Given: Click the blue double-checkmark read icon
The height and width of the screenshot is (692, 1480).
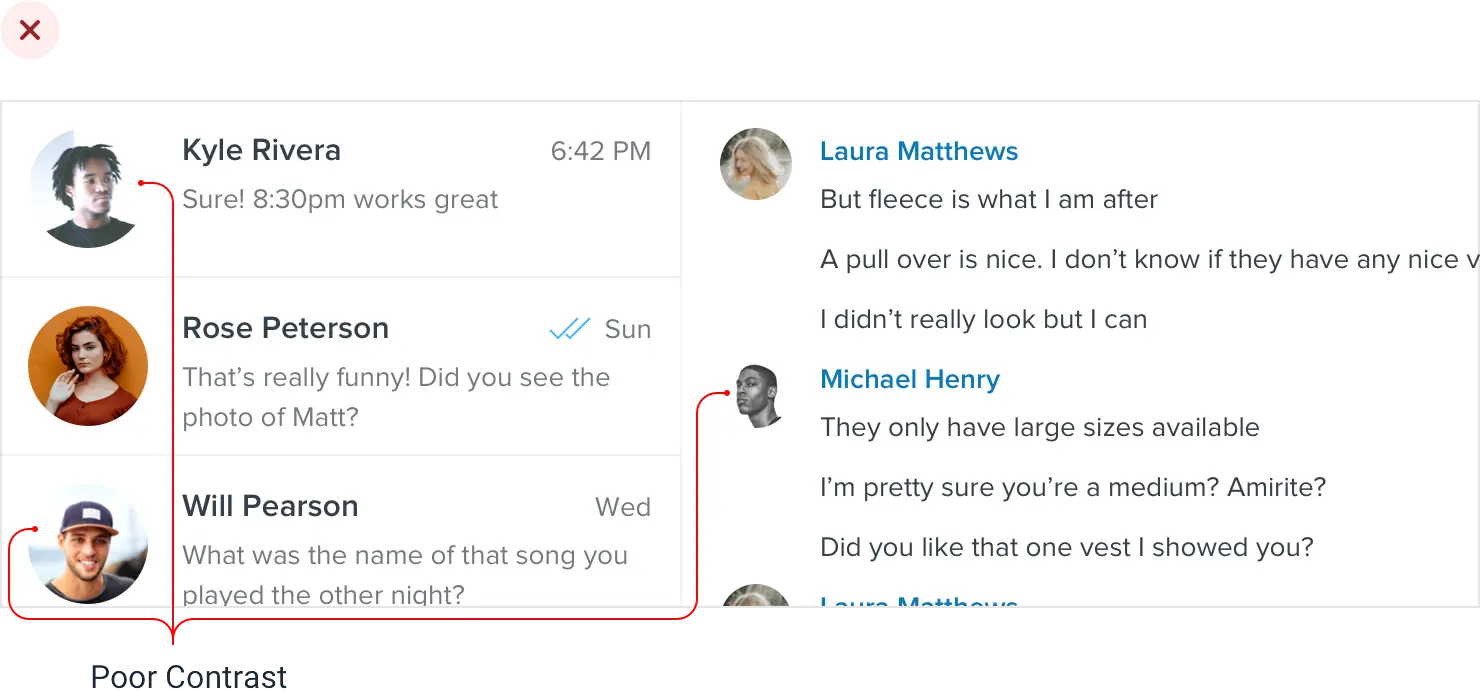Looking at the screenshot, I should click(570, 329).
